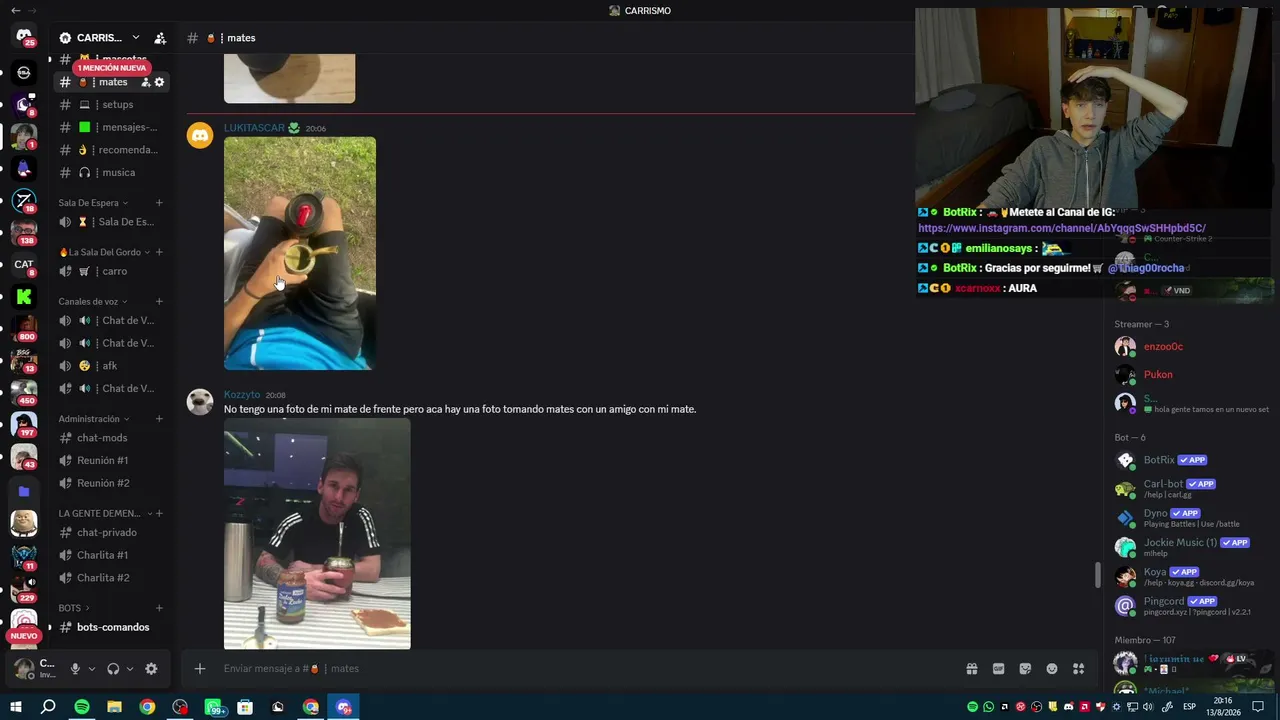Click the NUEVO unread servers badge
The width and height of the screenshot is (1280, 720).
(24, 636)
